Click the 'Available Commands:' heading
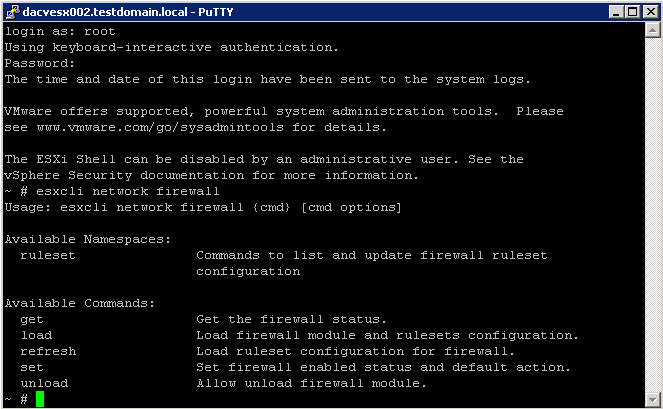The image size is (663, 409). pyautogui.click(x=80, y=303)
